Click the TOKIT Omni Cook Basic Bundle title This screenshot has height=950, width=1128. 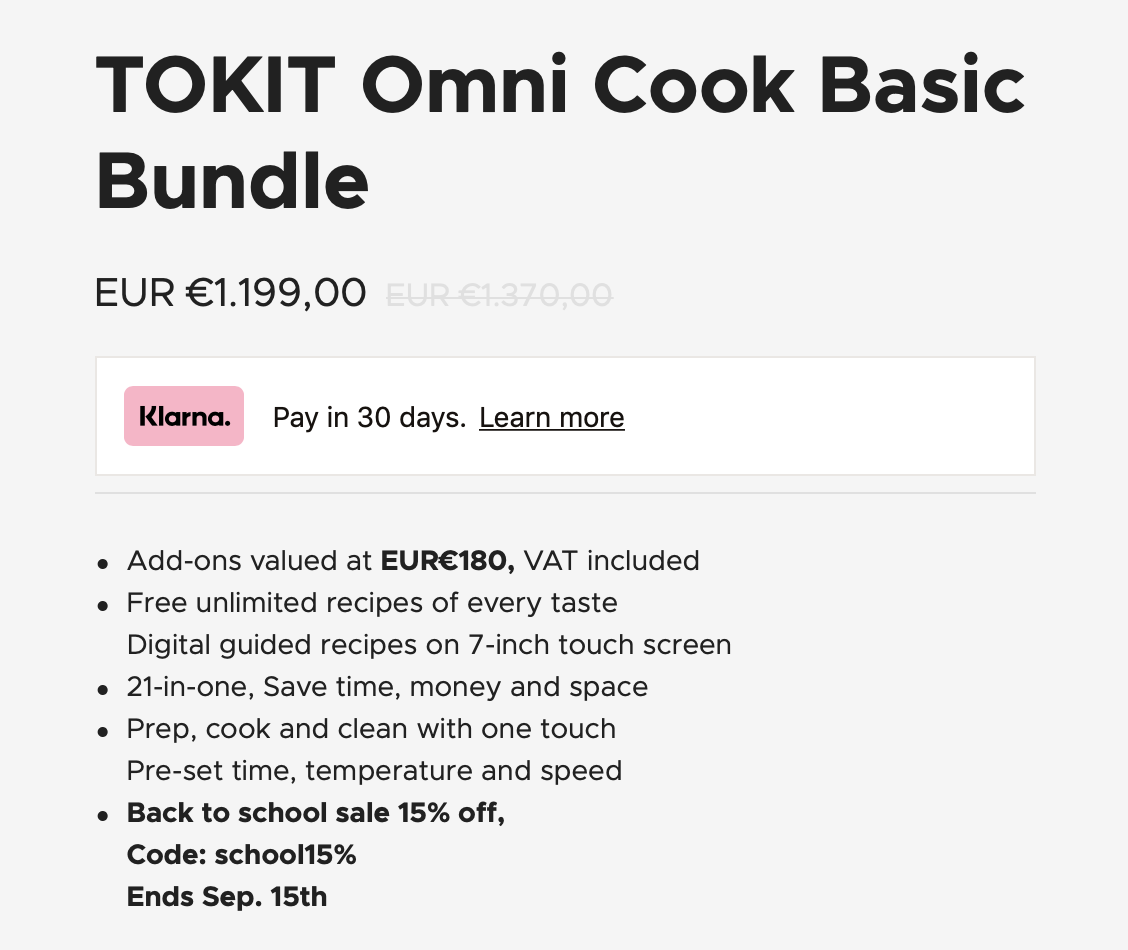(x=560, y=132)
